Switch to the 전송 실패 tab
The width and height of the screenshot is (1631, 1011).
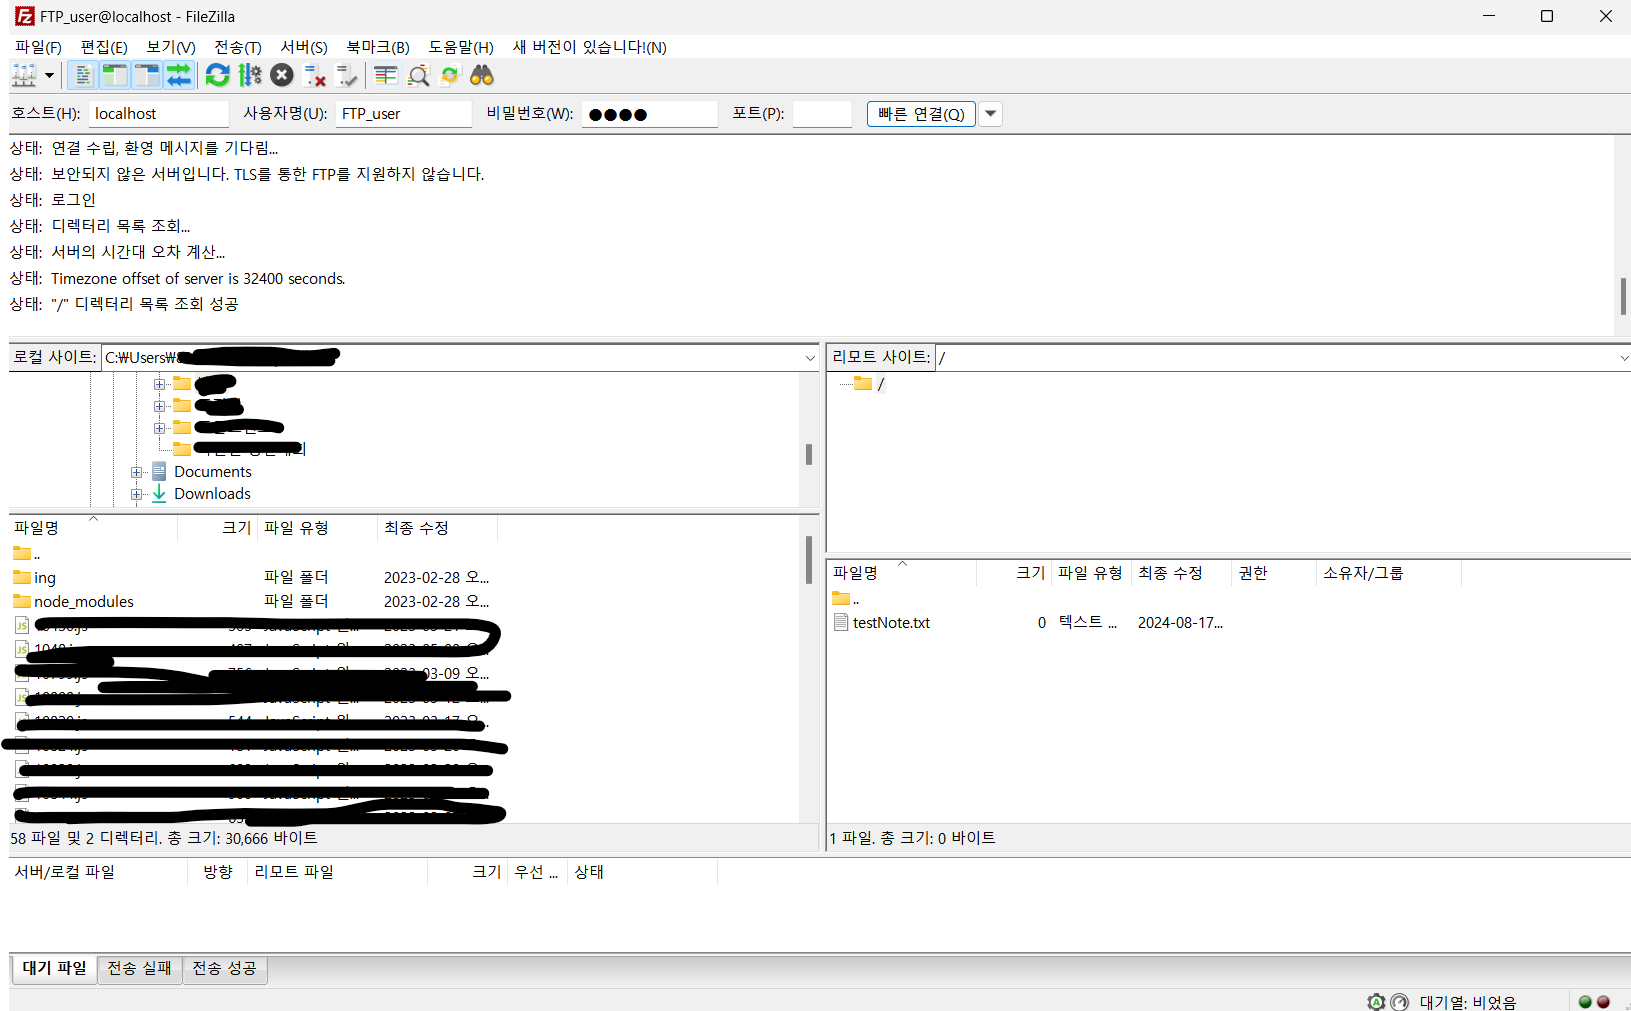pyautogui.click(x=140, y=969)
